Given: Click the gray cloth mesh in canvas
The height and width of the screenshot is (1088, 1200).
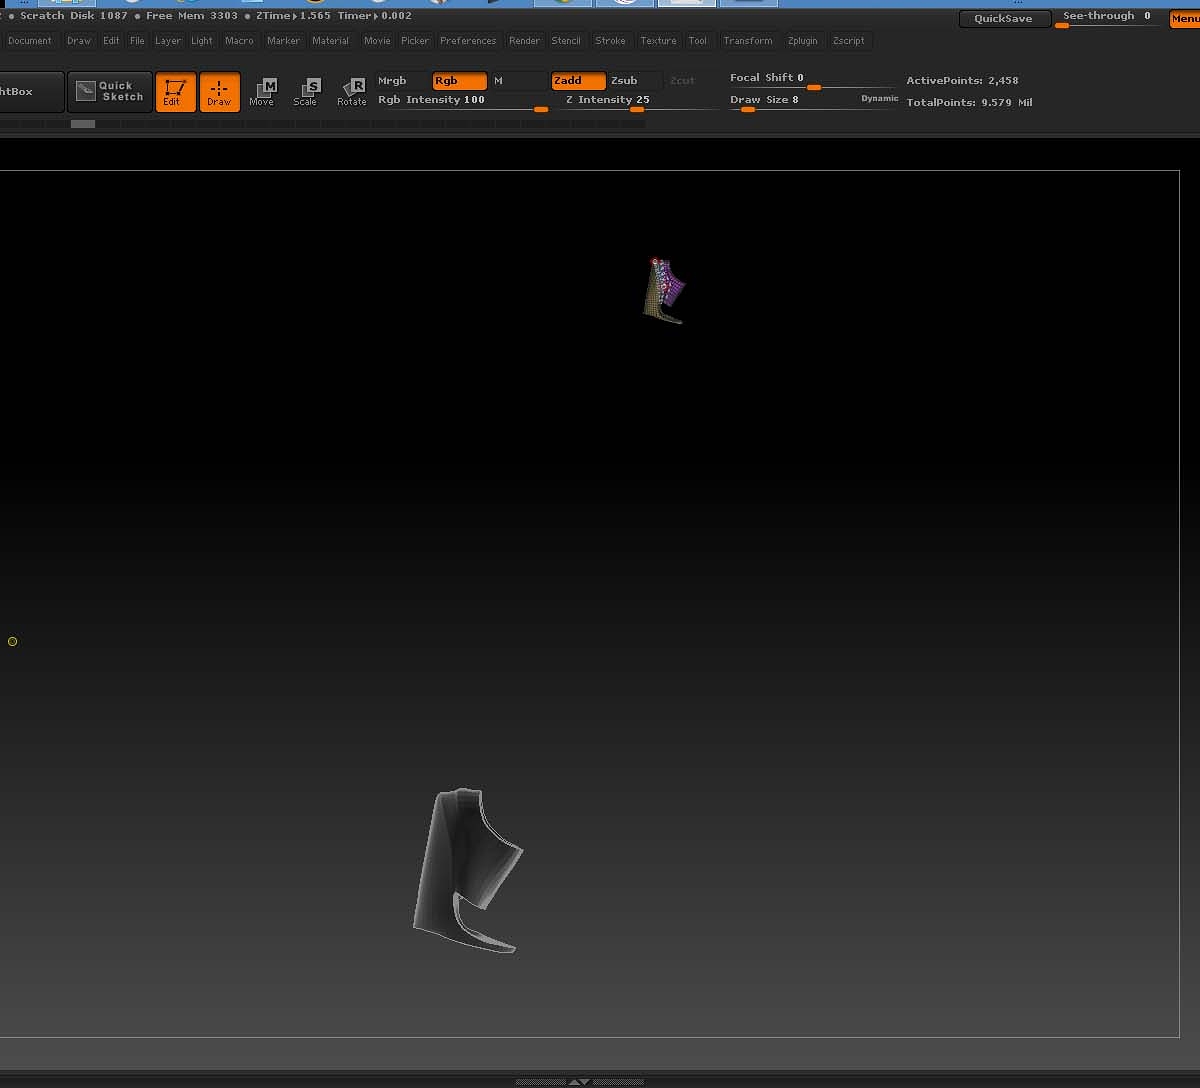Looking at the screenshot, I should pyautogui.click(x=468, y=870).
